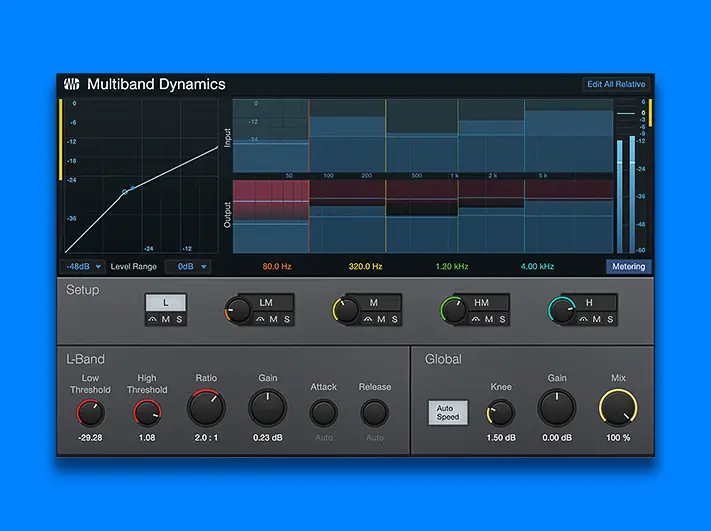Click the H band crossover knob
This screenshot has height=531, width=711.
click(561, 310)
